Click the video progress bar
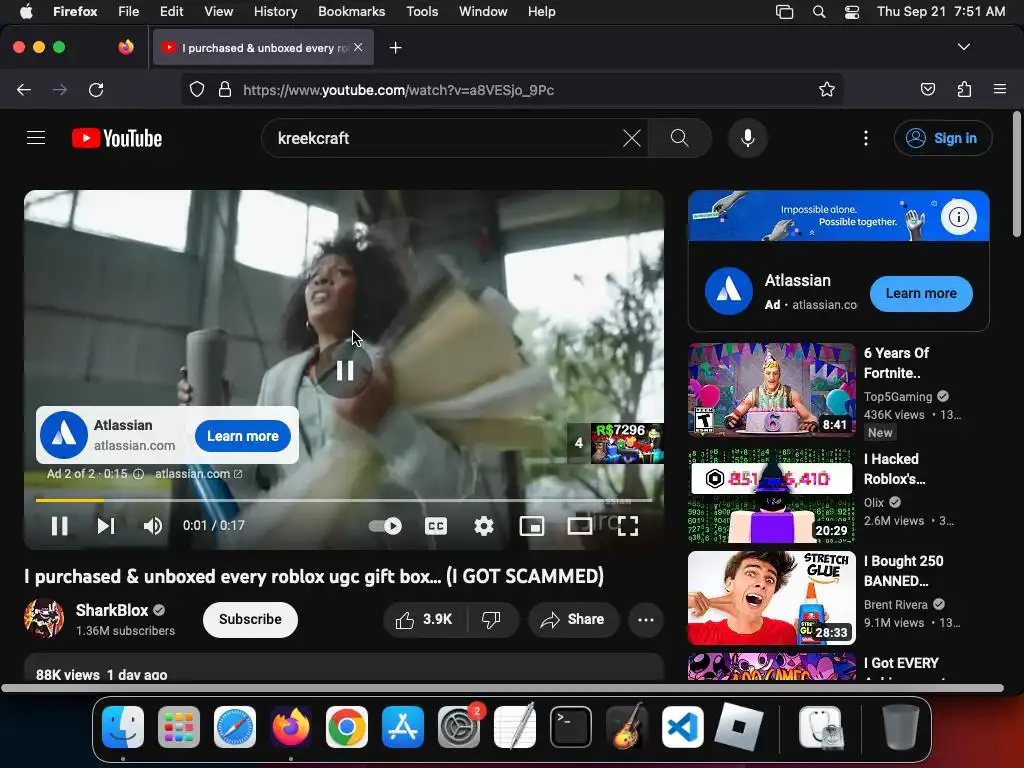 tap(344, 500)
